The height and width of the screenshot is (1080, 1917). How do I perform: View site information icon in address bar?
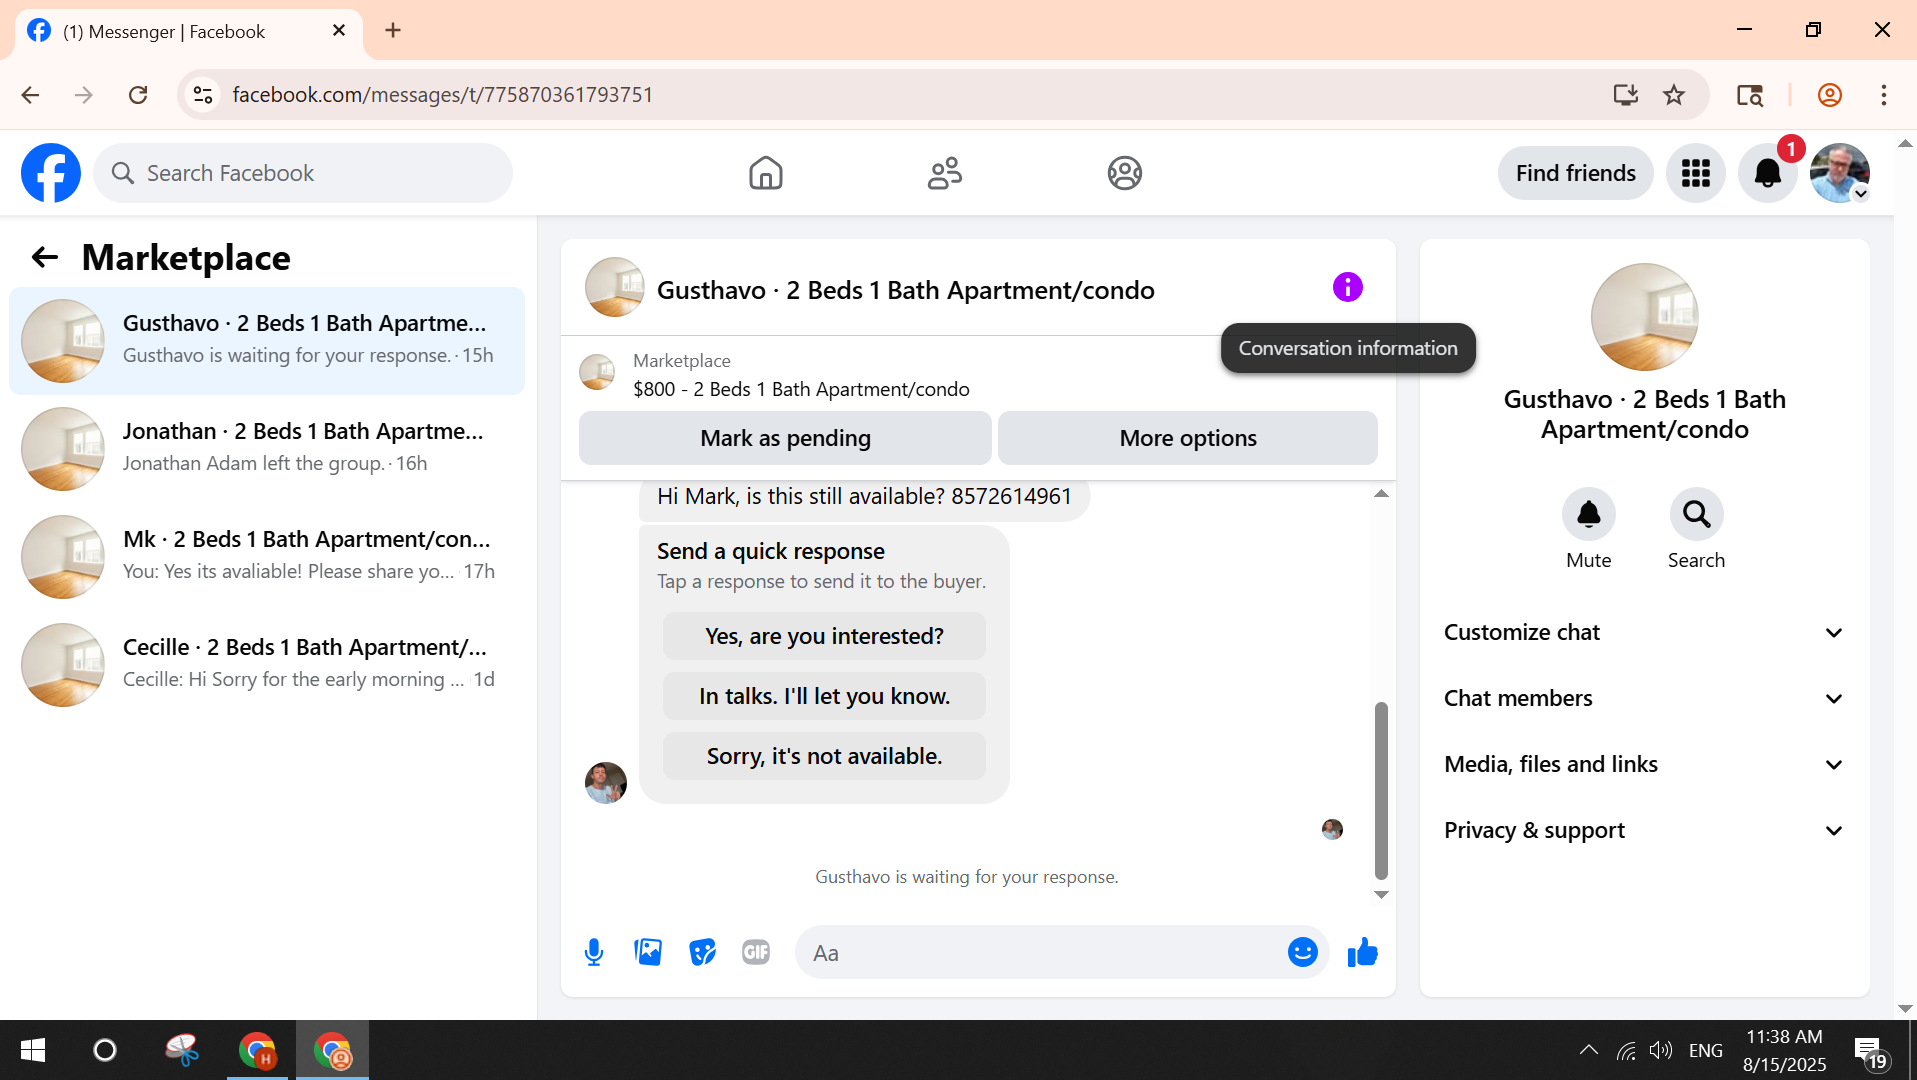pos(203,95)
